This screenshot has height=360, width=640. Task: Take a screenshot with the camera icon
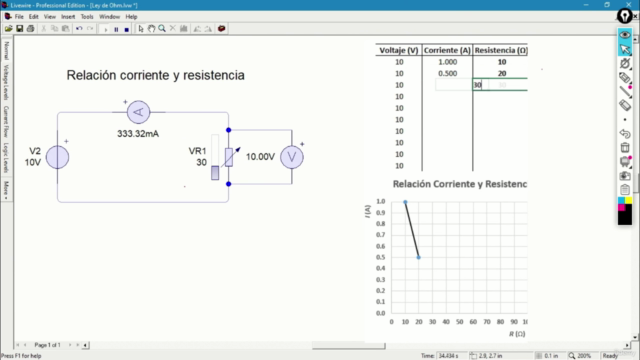[625, 176]
